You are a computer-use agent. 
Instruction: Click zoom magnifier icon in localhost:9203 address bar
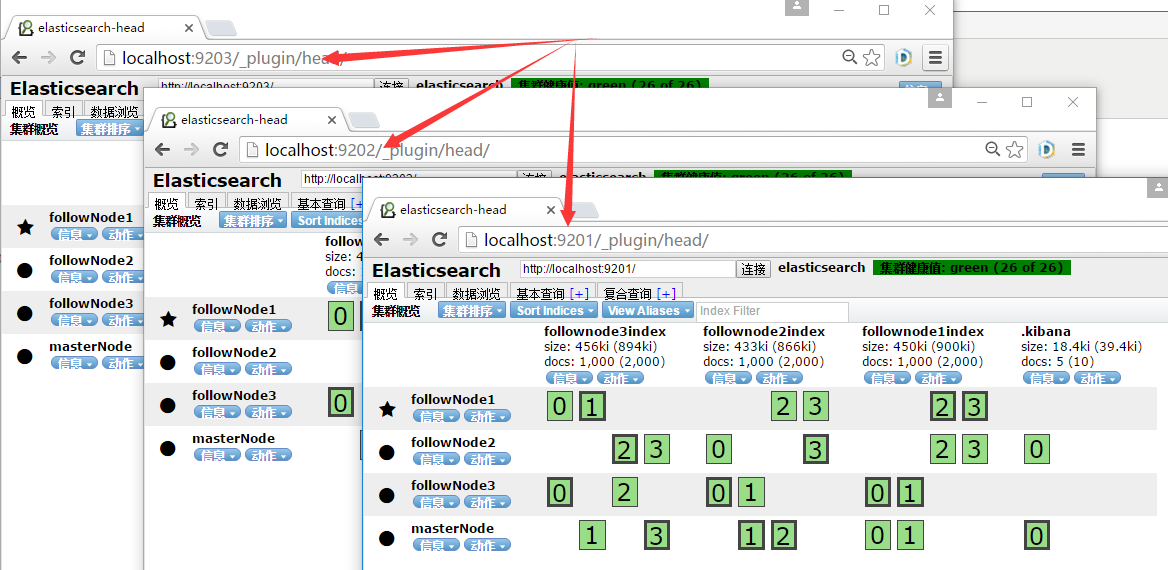[x=850, y=57]
